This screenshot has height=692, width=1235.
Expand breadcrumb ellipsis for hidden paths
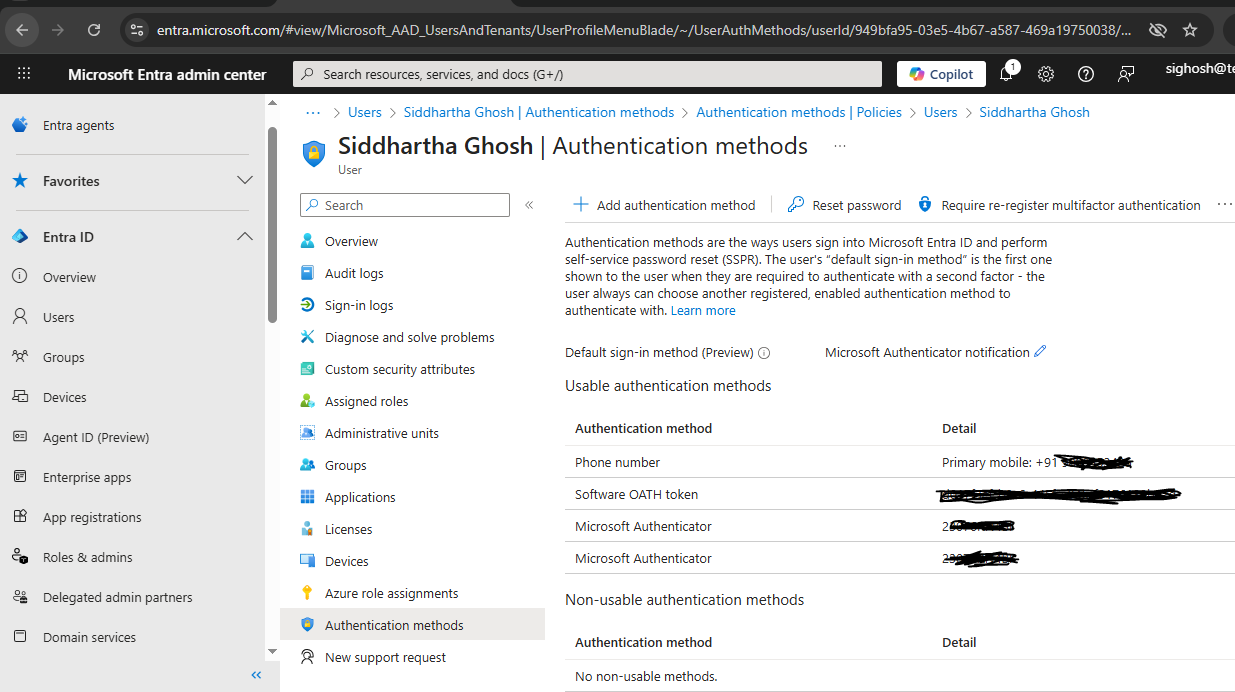click(313, 112)
